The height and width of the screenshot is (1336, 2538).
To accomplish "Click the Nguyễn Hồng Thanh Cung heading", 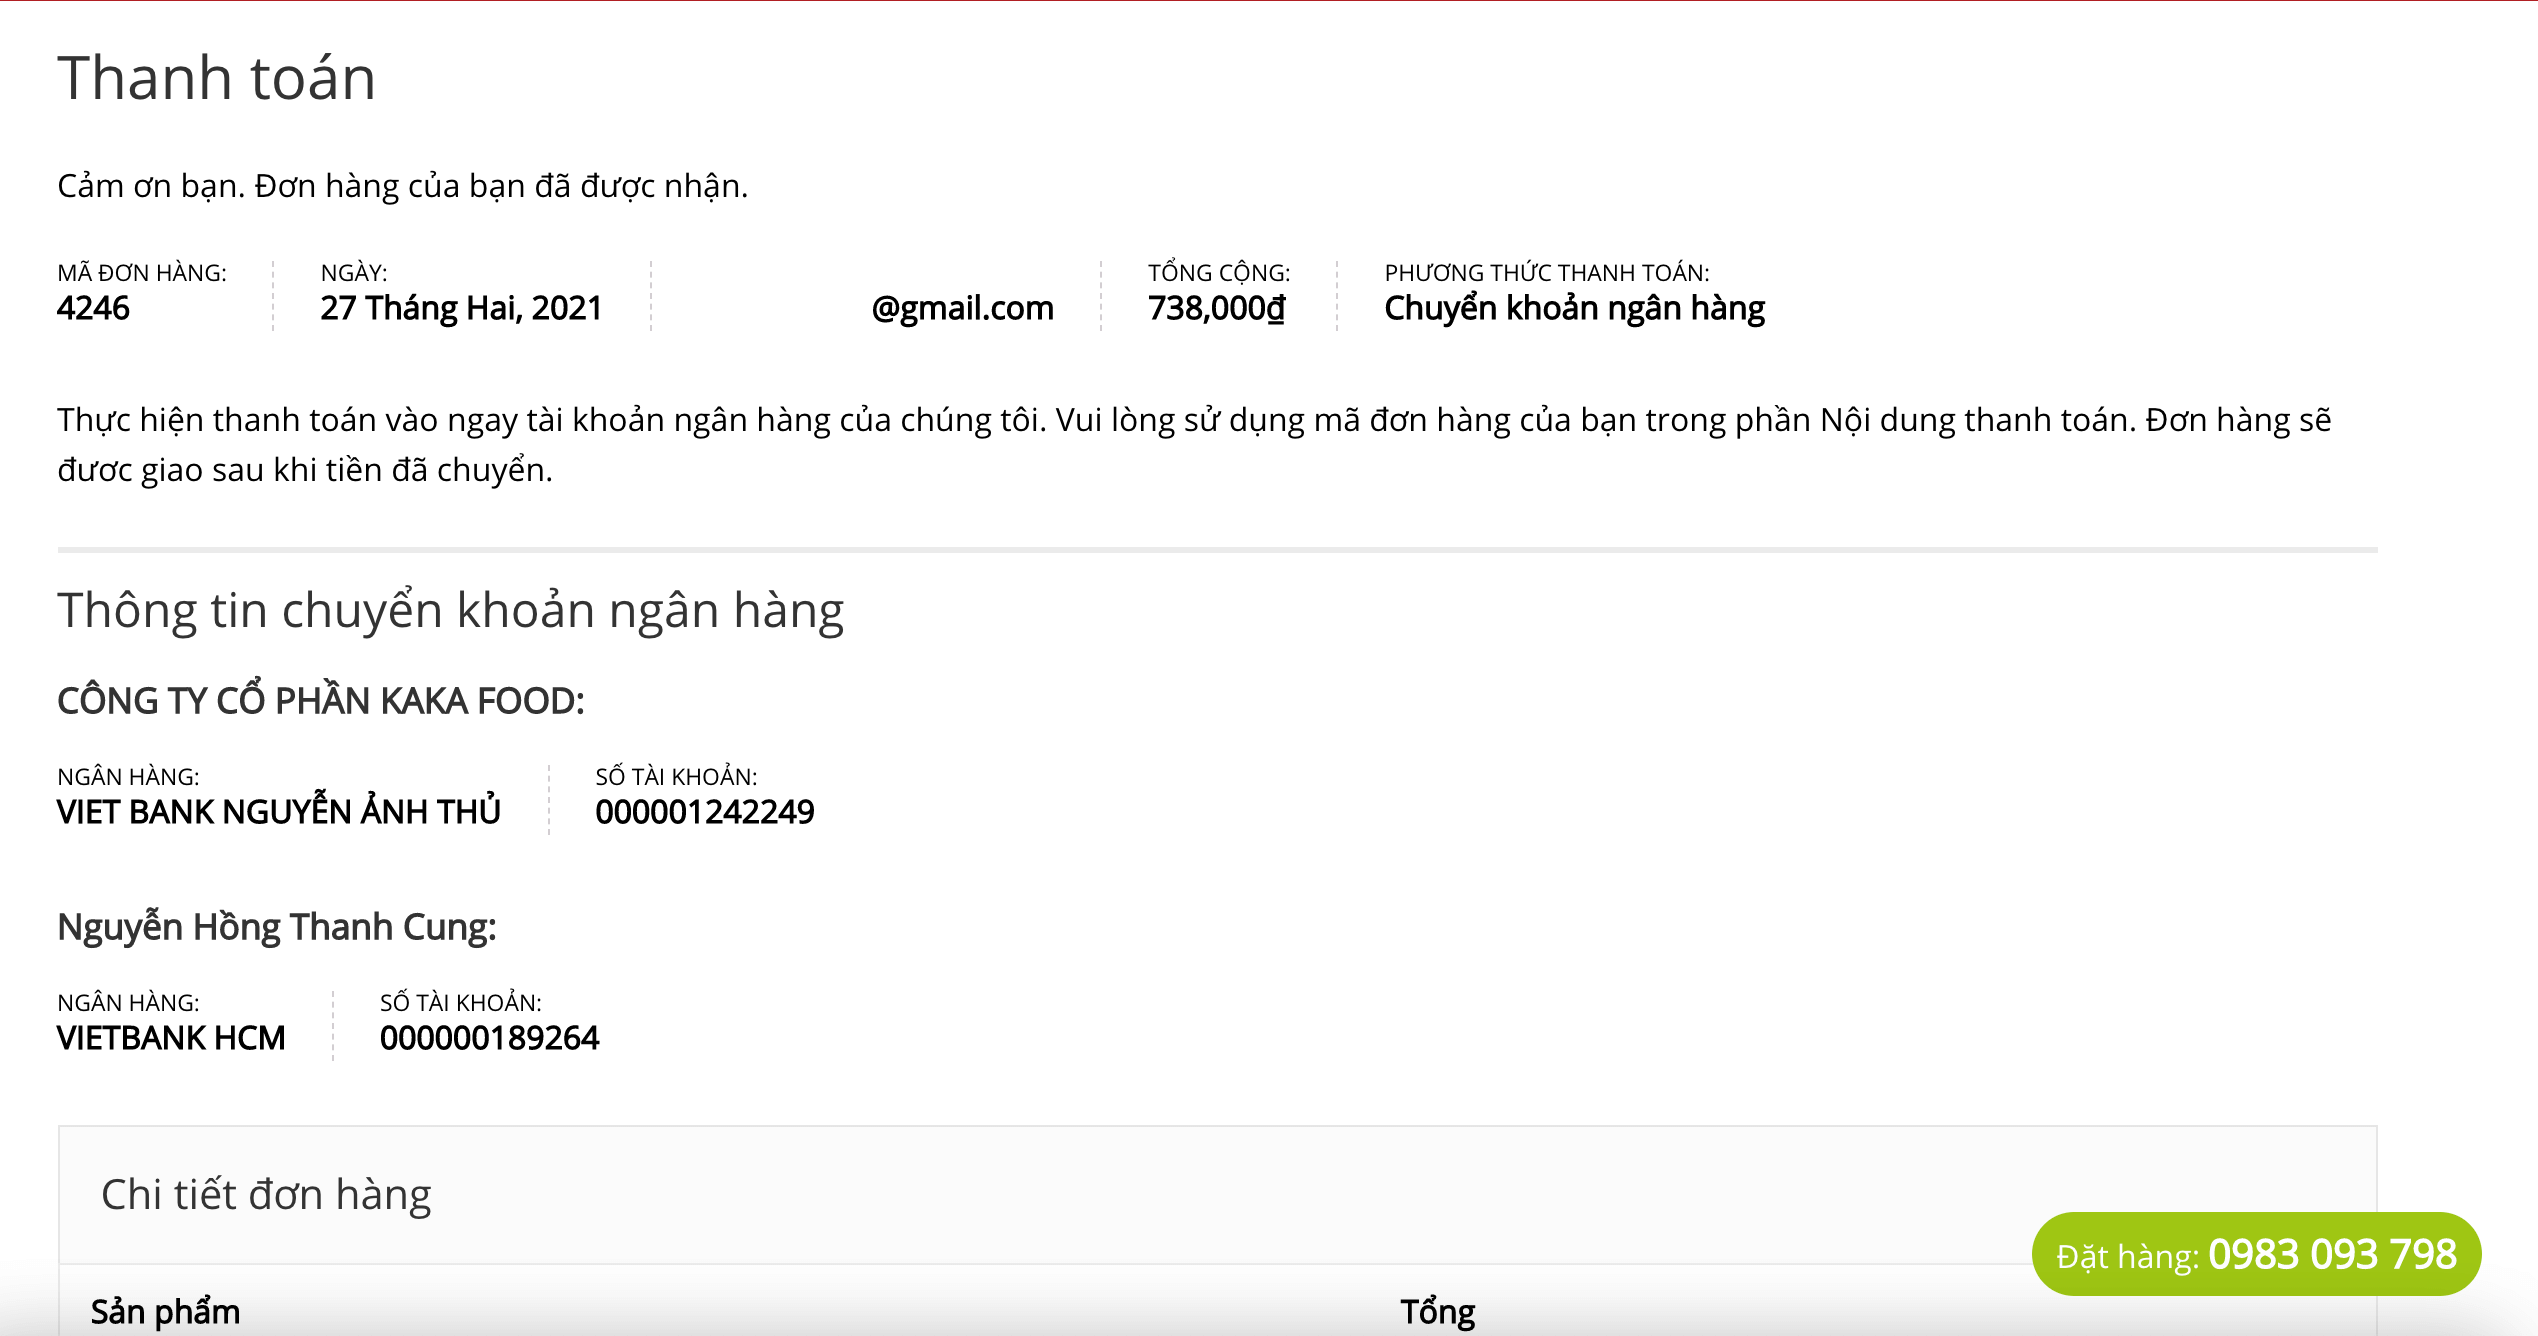I will [x=276, y=927].
